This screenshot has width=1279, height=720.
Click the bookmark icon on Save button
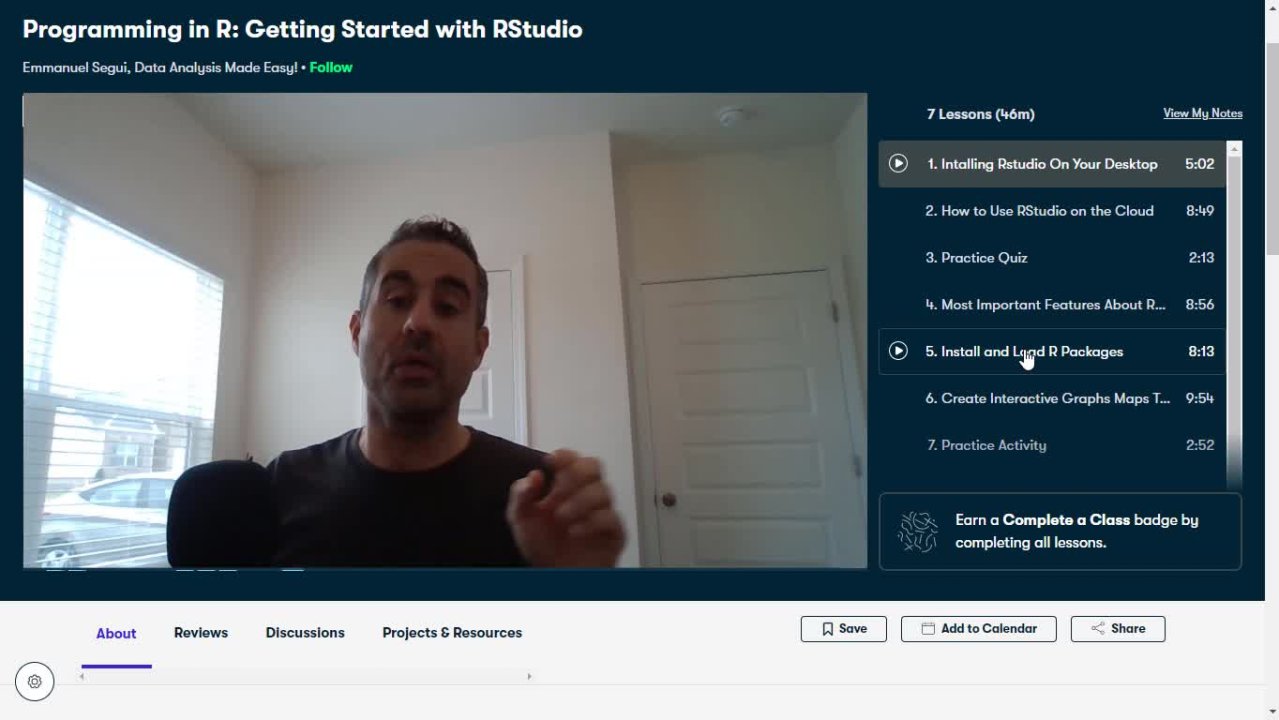827,629
